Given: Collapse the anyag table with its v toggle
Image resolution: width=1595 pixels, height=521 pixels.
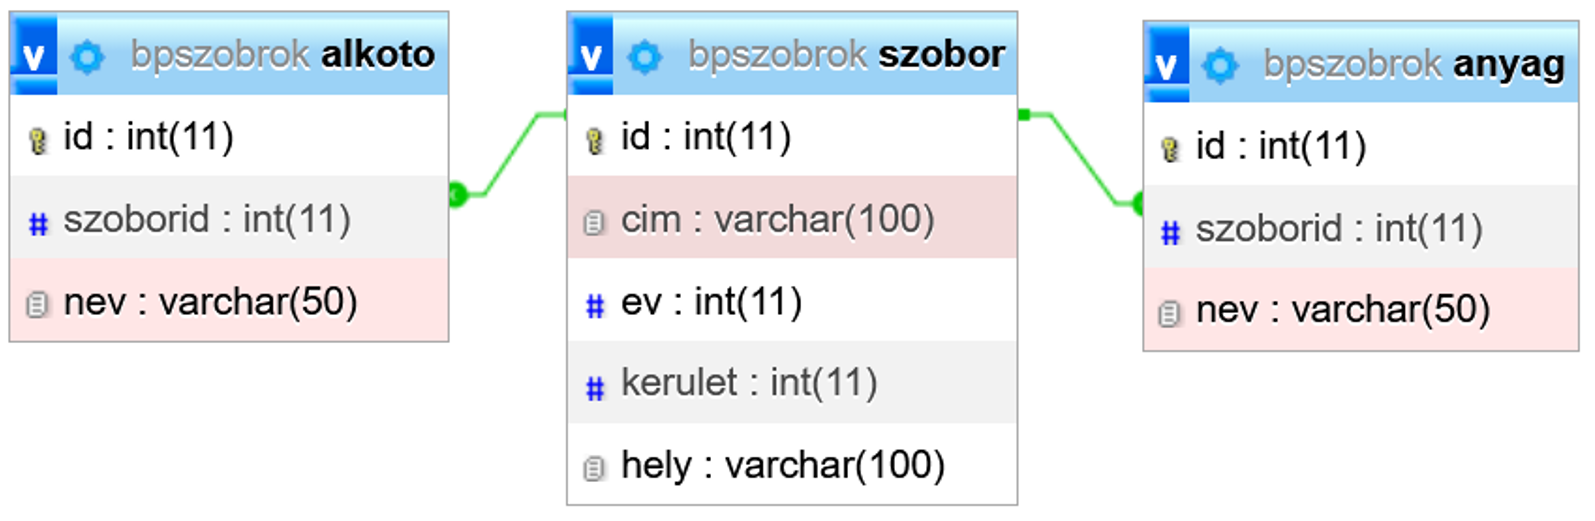Looking at the screenshot, I should (1166, 66).
